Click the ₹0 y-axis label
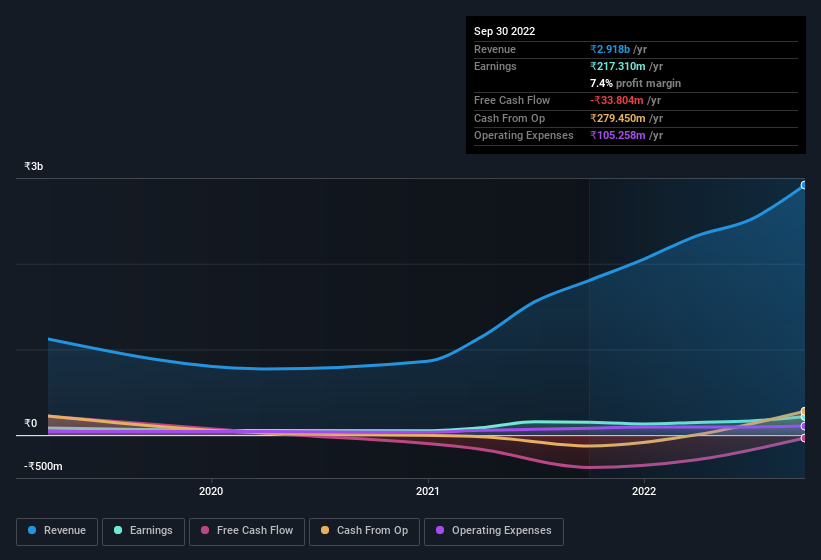This screenshot has width=821, height=560. coord(30,423)
